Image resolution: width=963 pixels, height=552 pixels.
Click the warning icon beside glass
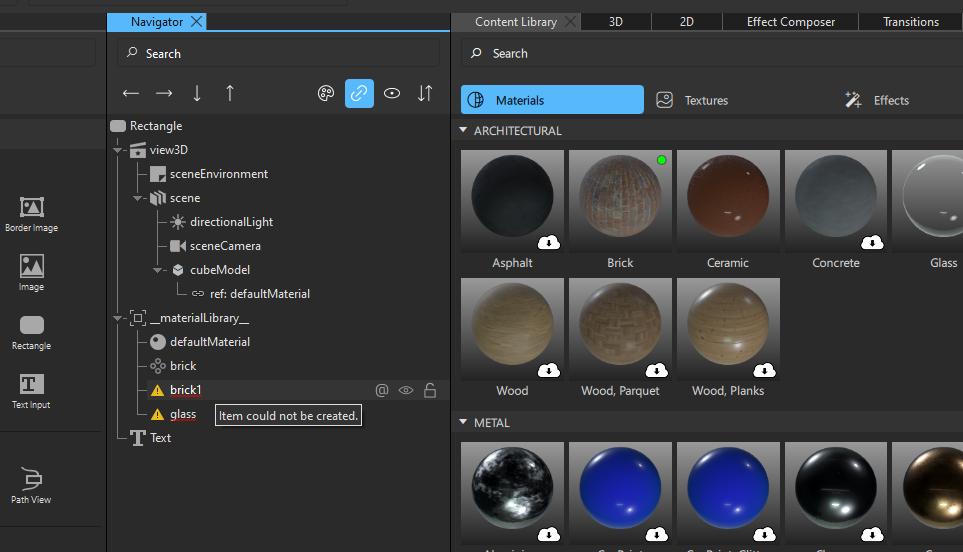[157, 414]
